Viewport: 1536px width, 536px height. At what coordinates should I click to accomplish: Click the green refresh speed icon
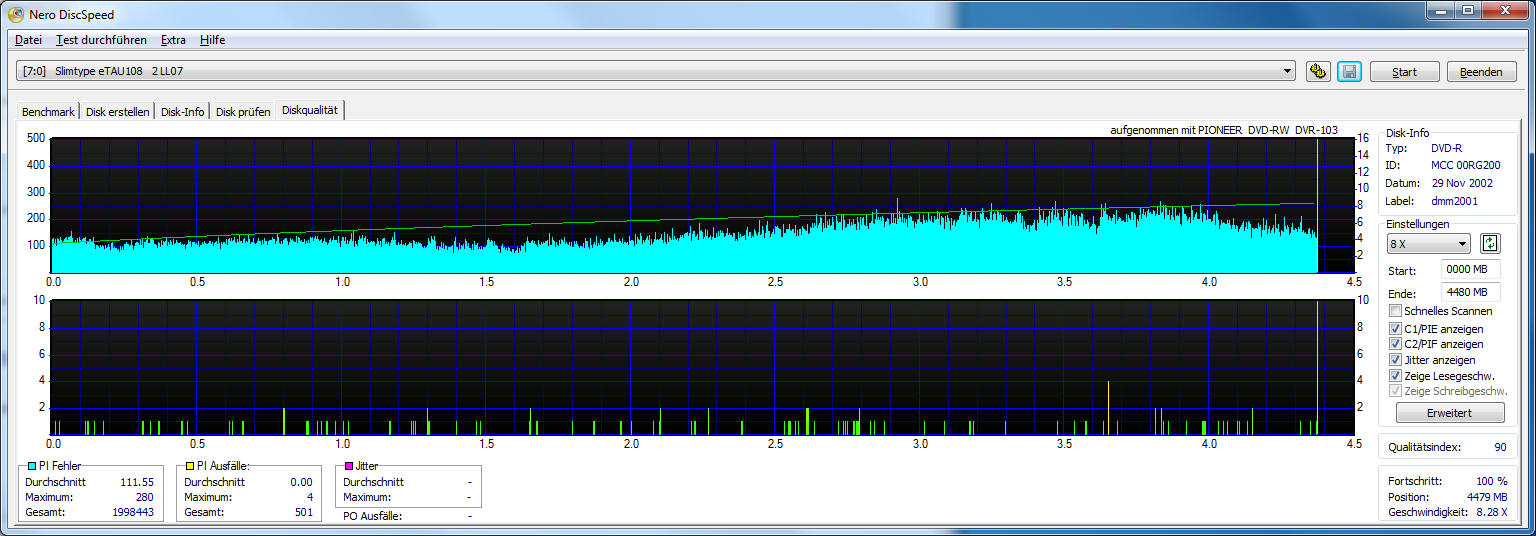pyautogui.click(x=1491, y=243)
